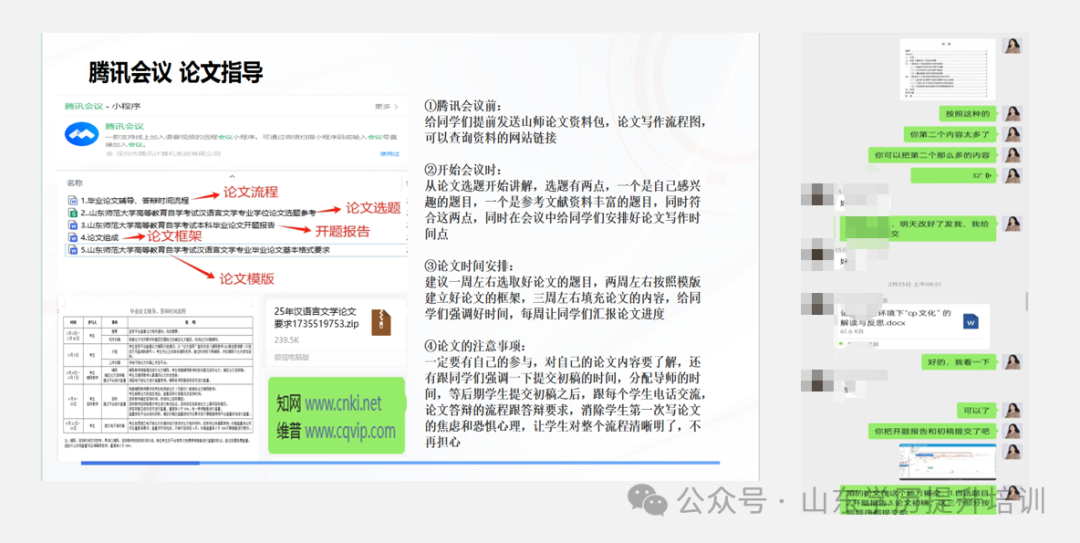Click avatar next to the voice message
Screen dimensions: 1080x543
(1012, 176)
